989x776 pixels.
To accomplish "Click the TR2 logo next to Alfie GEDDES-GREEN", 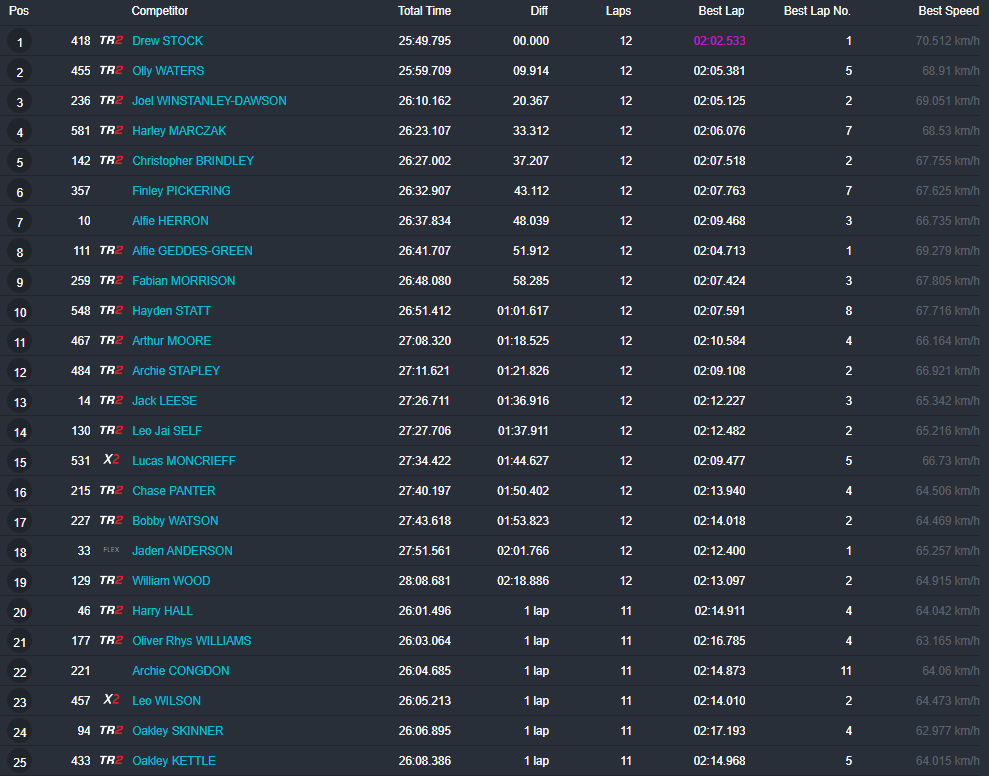I will click(x=111, y=251).
